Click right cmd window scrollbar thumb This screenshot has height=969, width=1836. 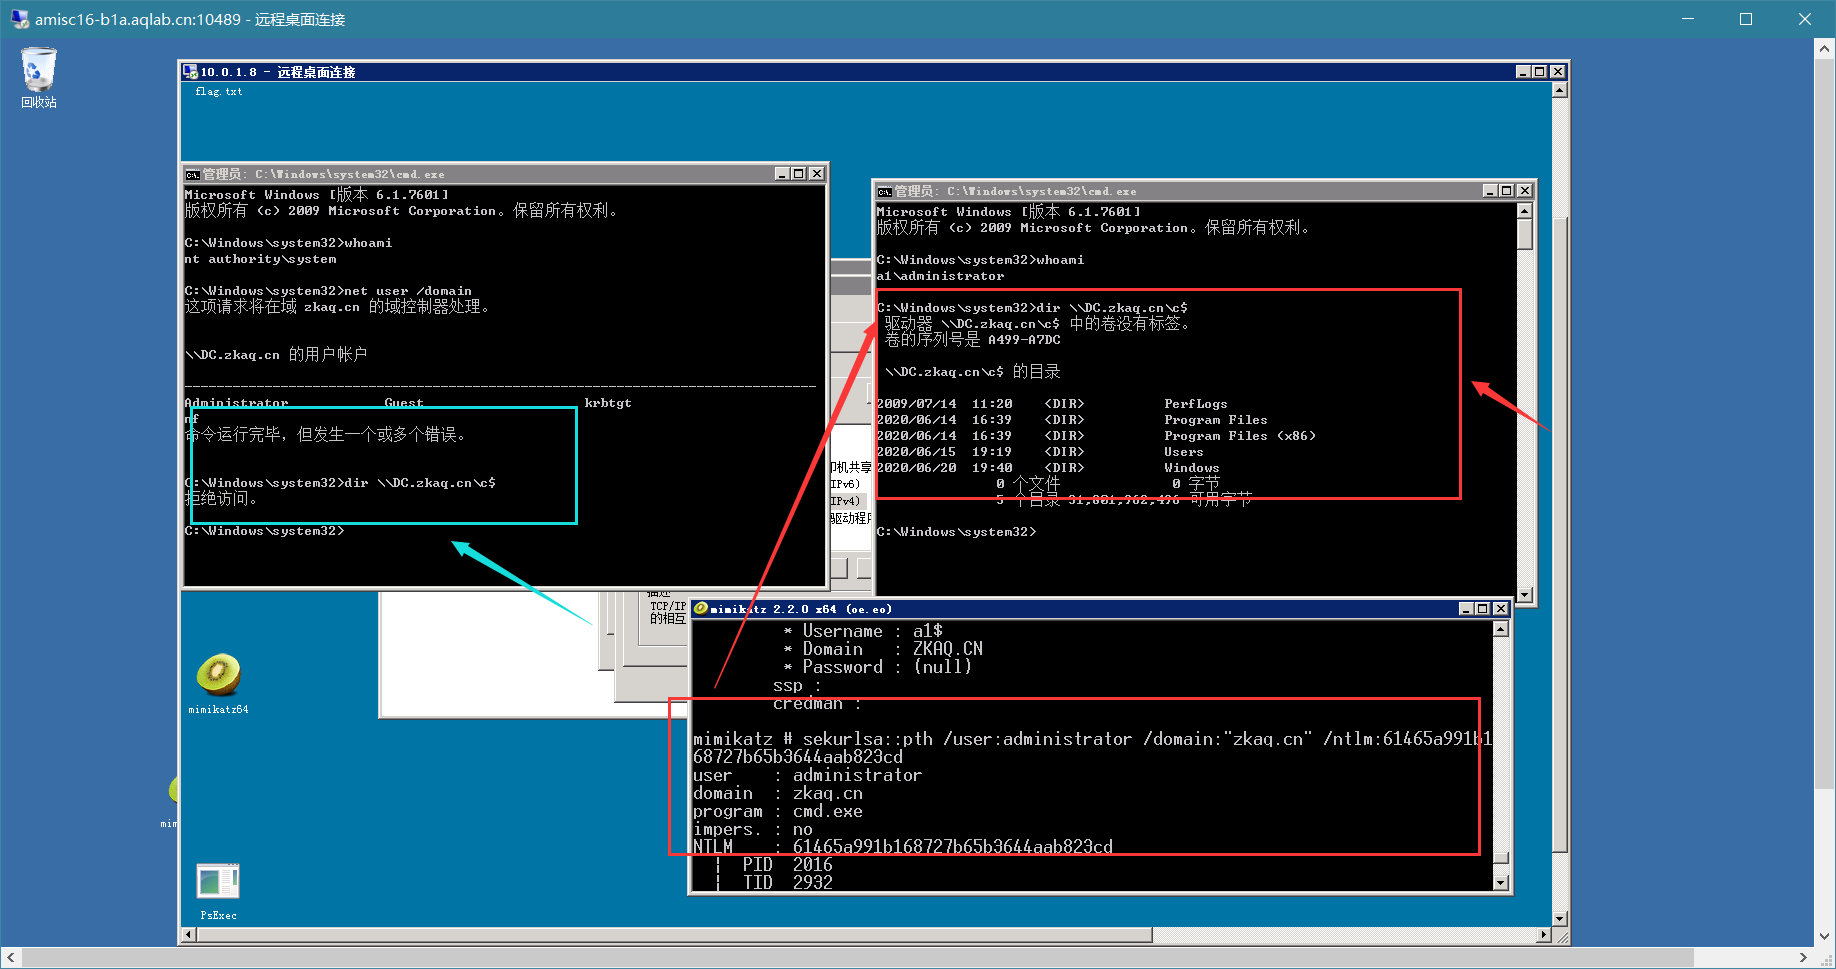pyautogui.click(x=1525, y=234)
